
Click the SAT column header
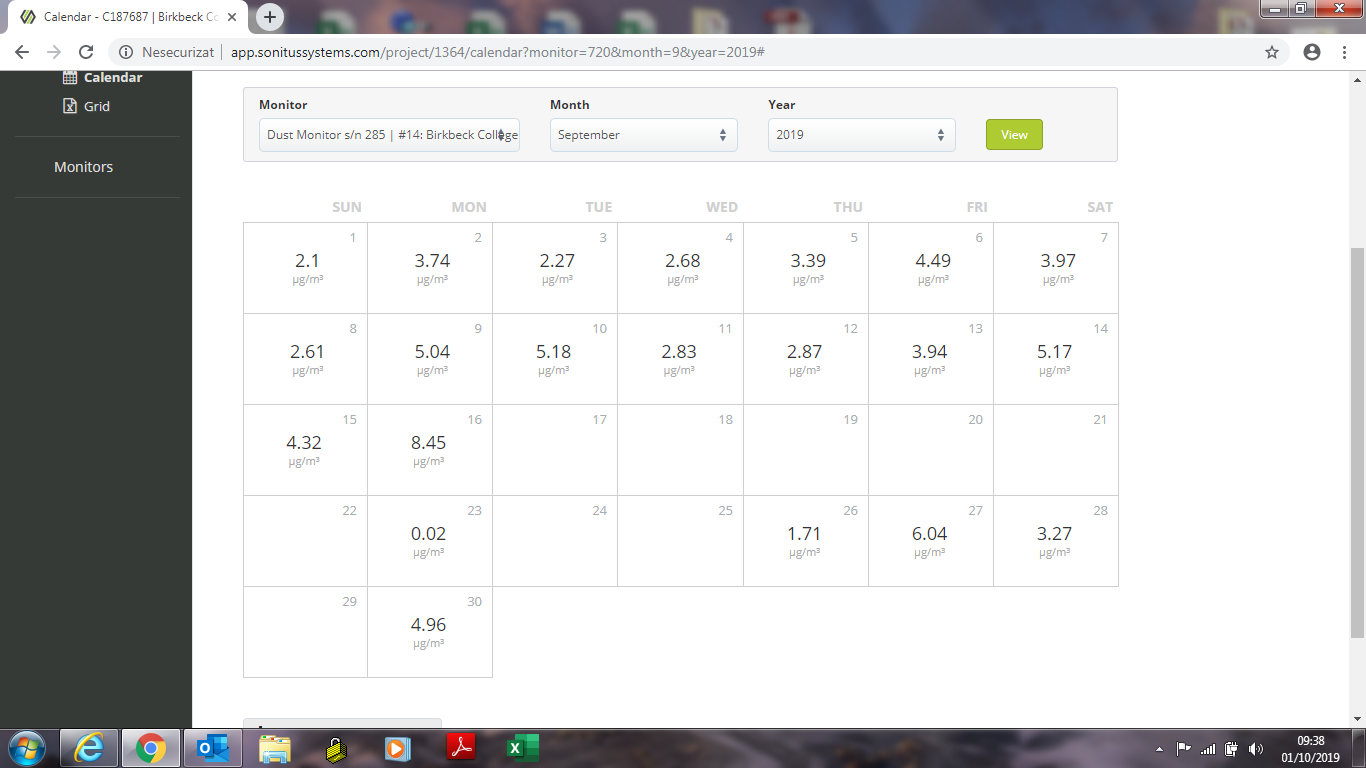(1100, 207)
